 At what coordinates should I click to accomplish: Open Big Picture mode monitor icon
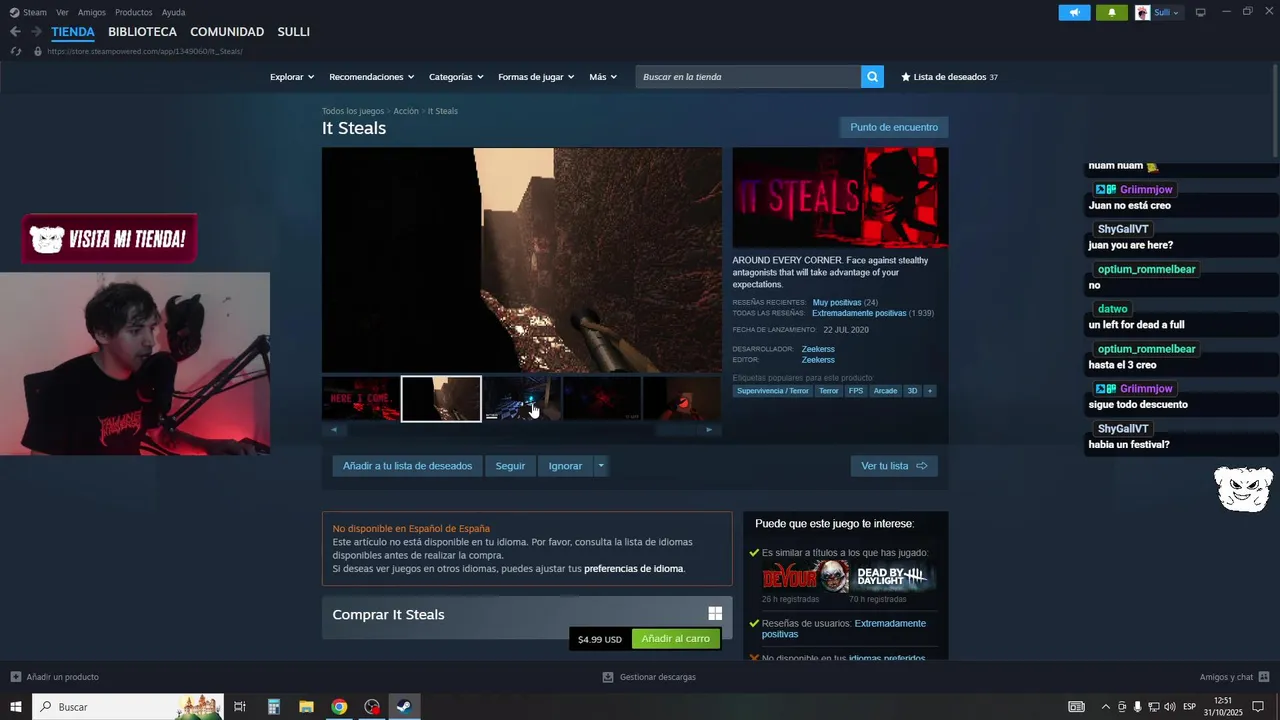tap(1200, 12)
